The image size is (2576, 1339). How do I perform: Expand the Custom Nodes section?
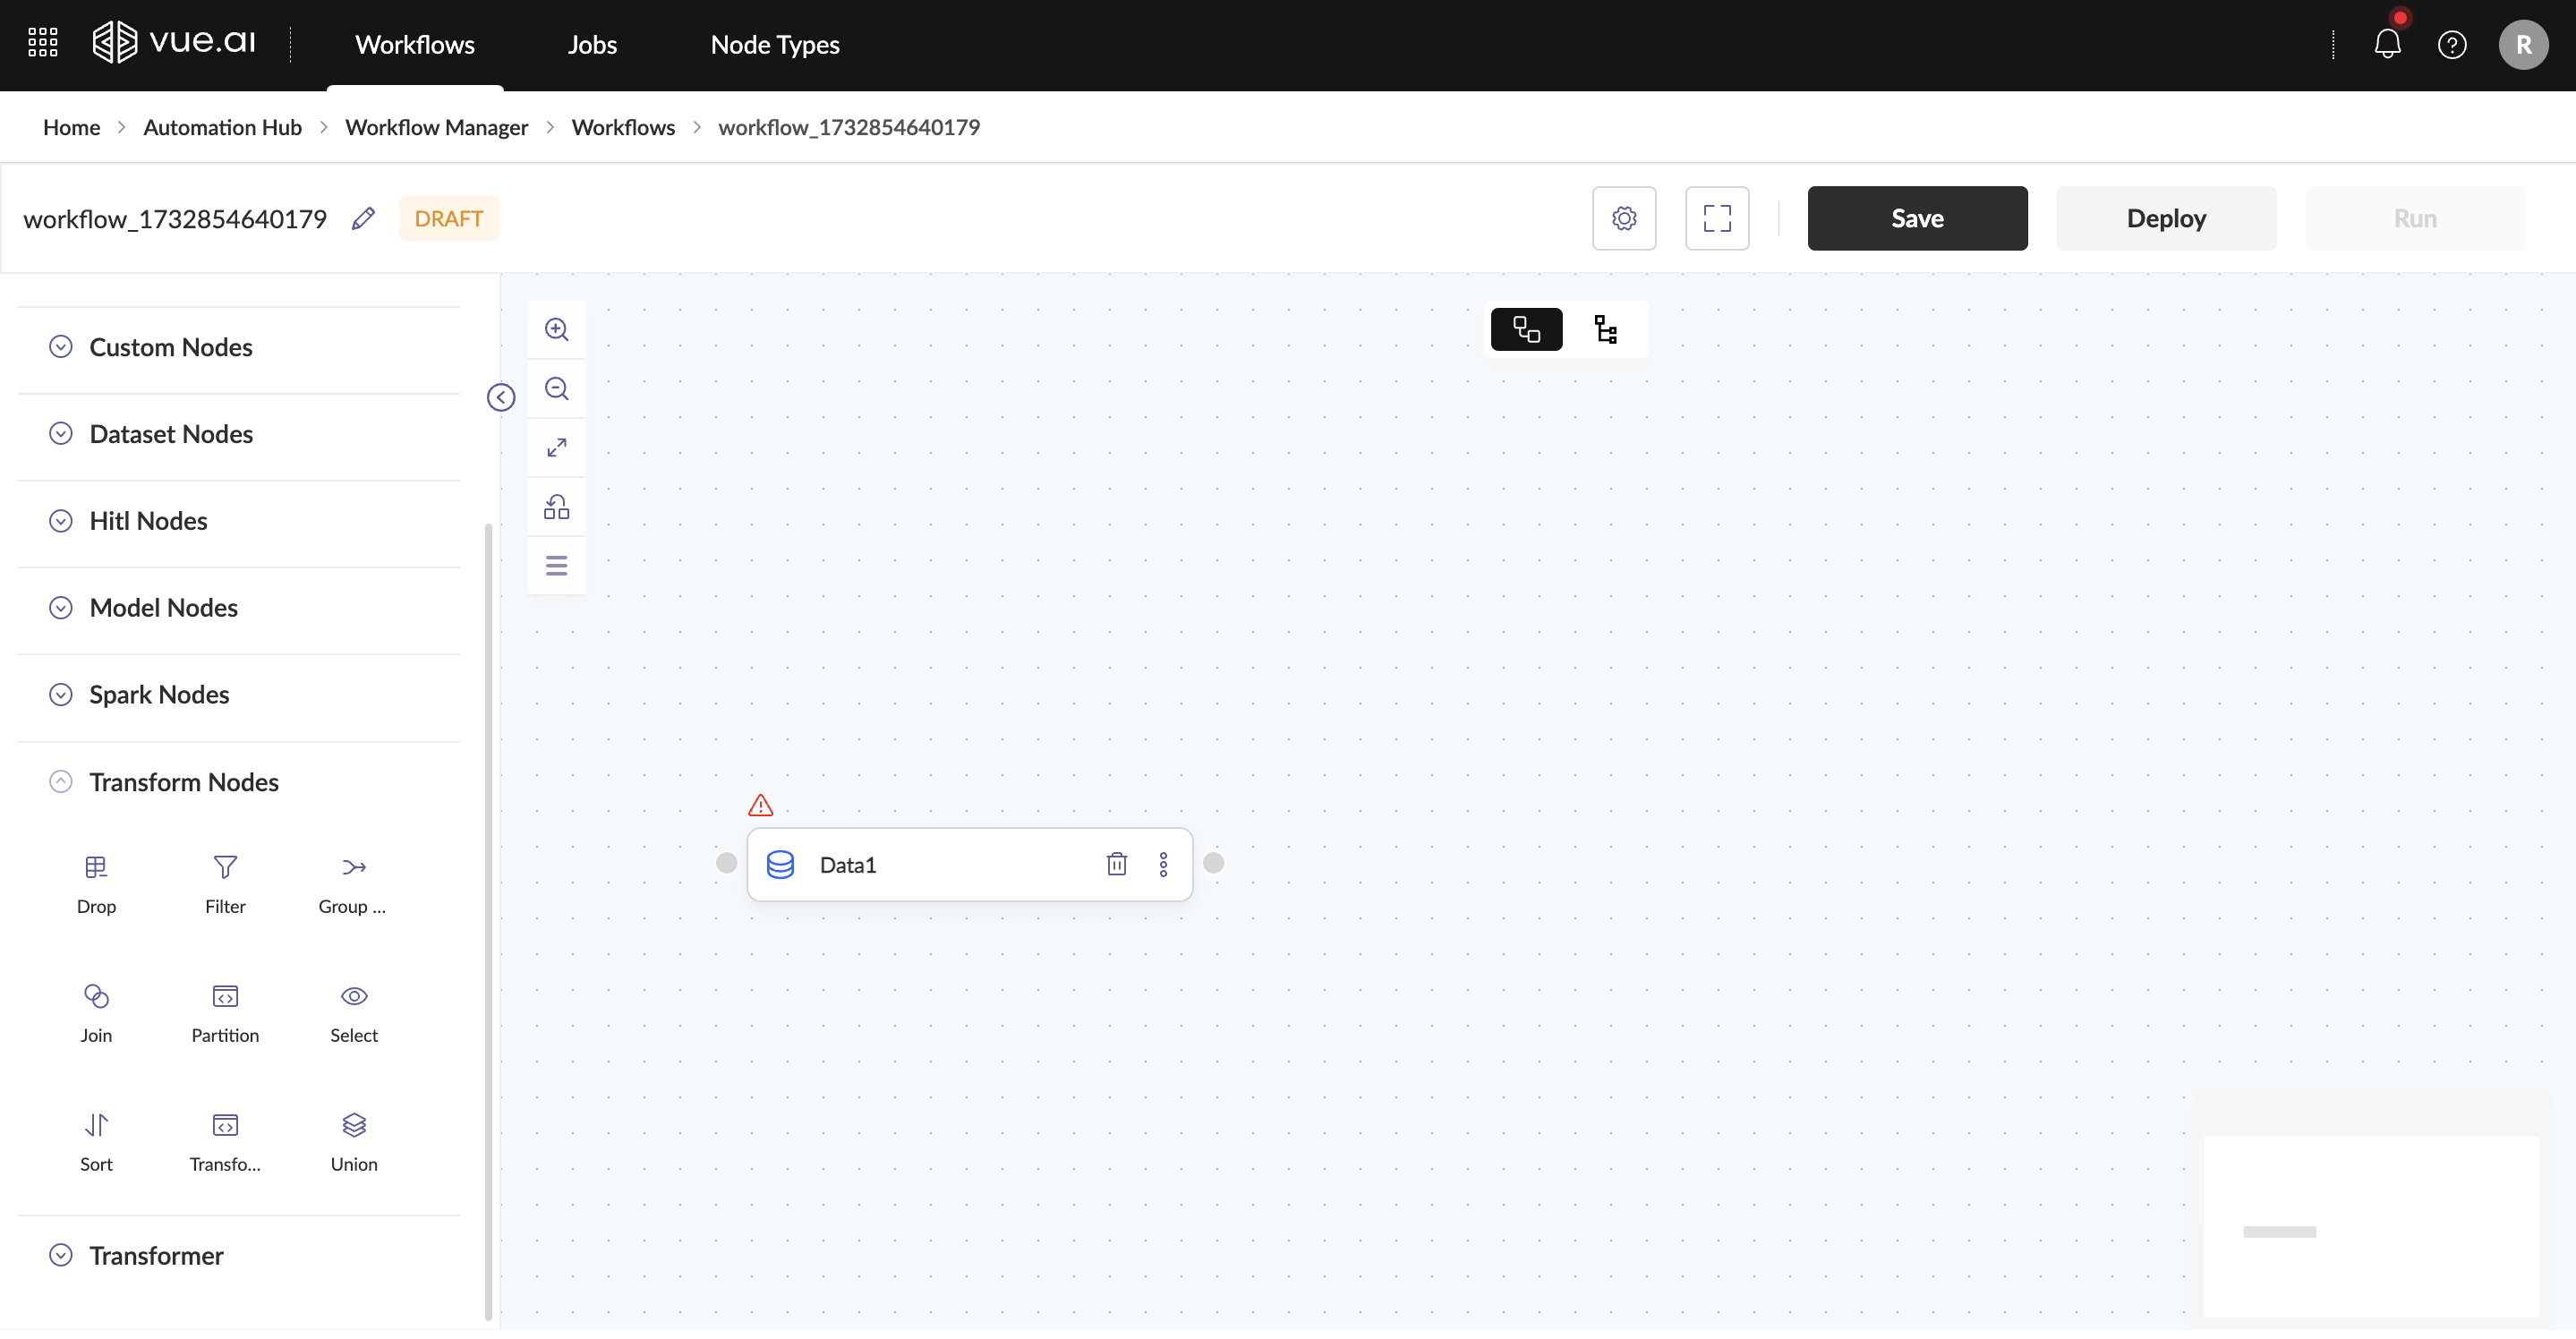(x=61, y=347)
